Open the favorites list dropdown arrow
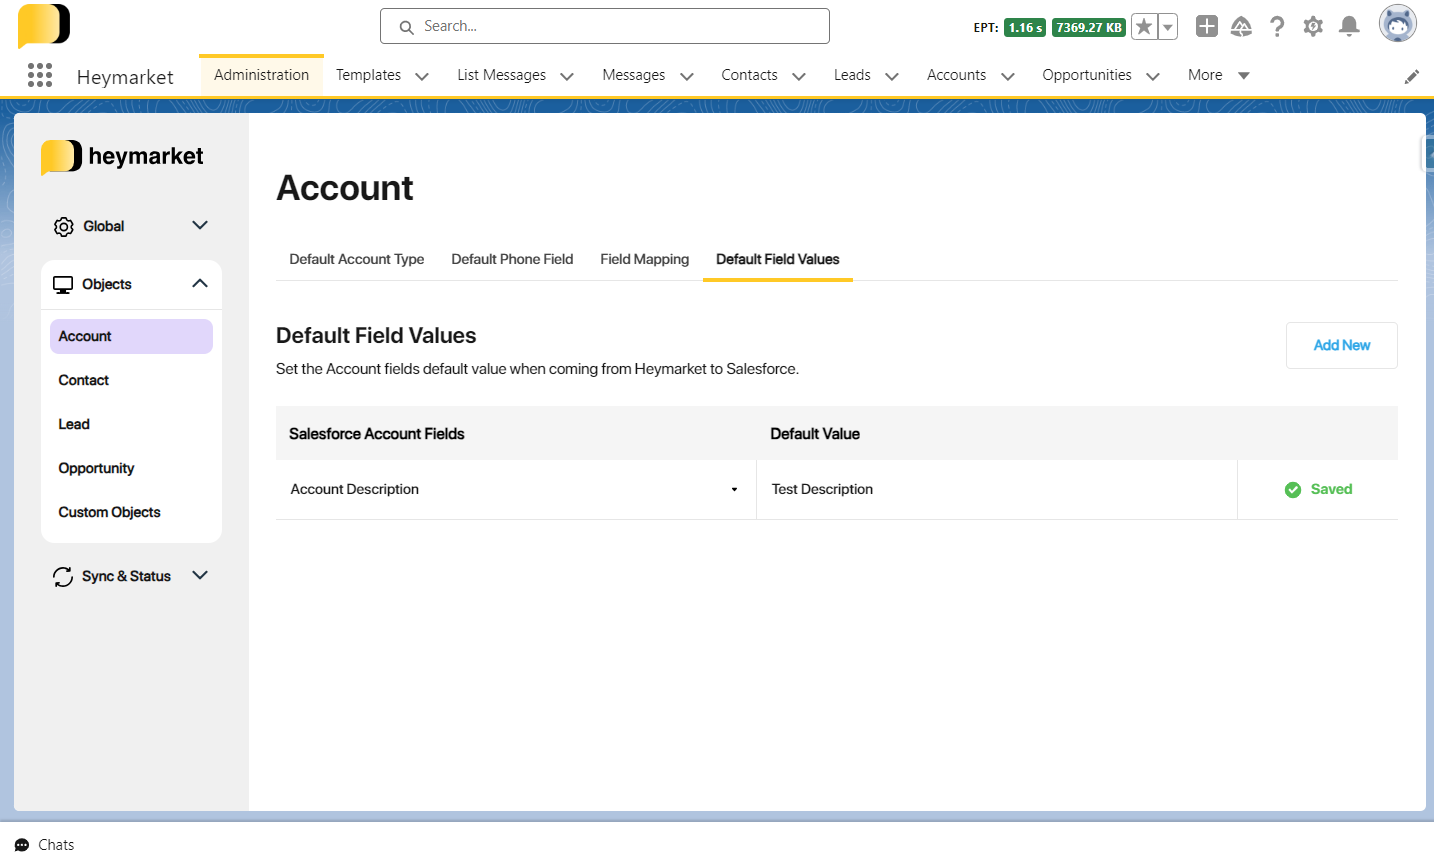The height and width of the screenshot is (865, 1434). pyautogui.click(x=1167, y=27)
